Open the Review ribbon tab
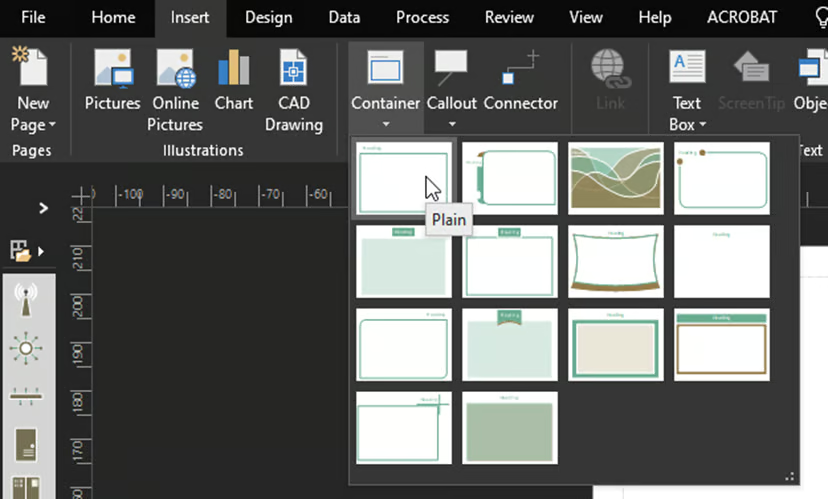This screenshot has width=828, height=499. [x=509, y=17]
